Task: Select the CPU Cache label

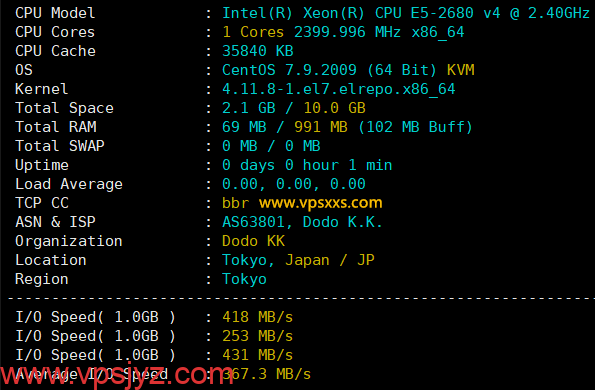Action: pyautogui.click(x=55, y=51)
